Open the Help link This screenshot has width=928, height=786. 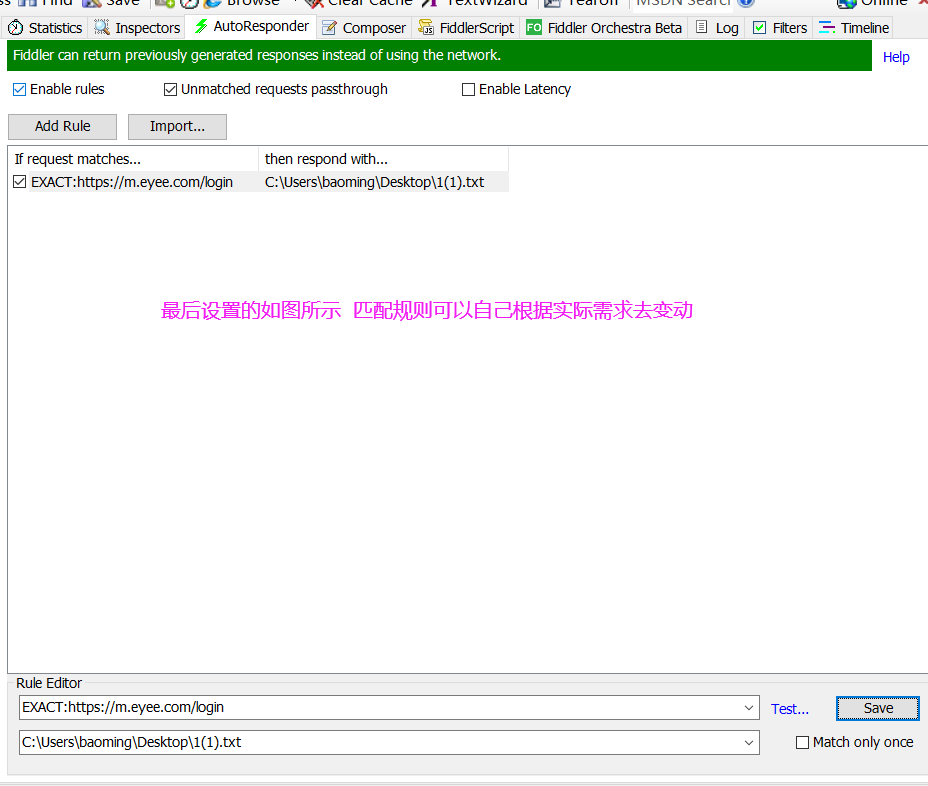coord(895,57)
